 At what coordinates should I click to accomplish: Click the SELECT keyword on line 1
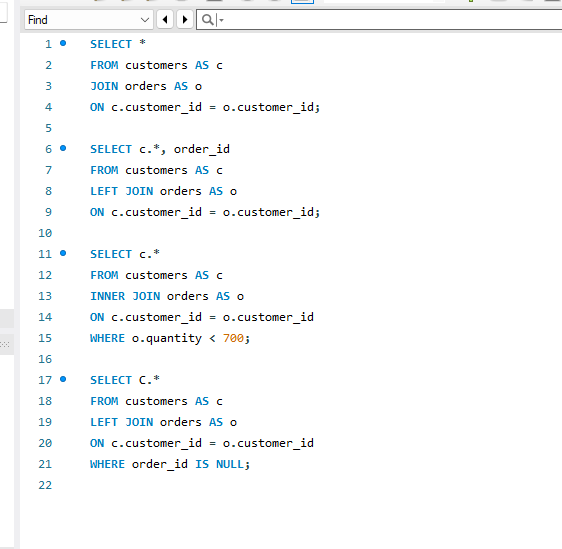(x=111, y=44)
